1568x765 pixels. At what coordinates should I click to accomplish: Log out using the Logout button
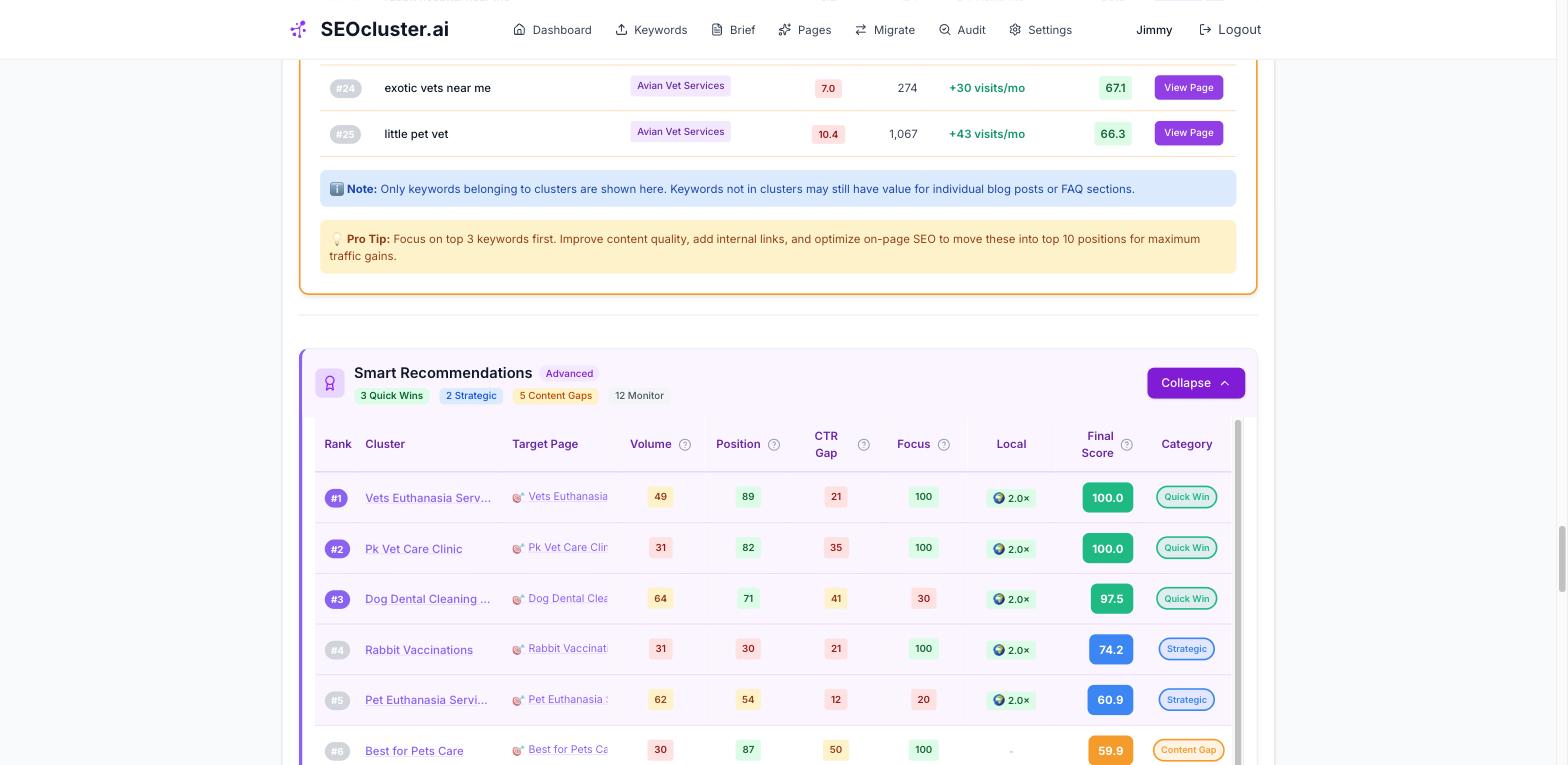click(x=1230, y=30)
